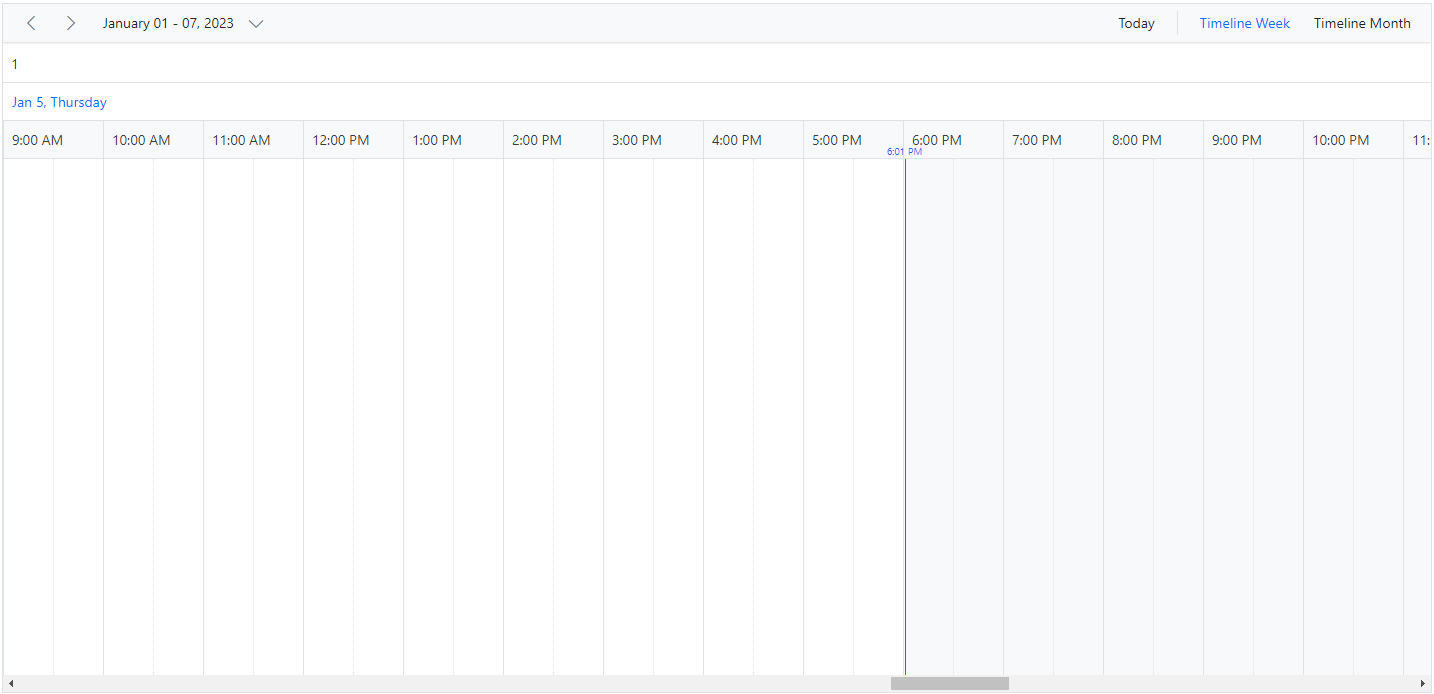
Task: Click the 5:00 PM time header
Action: pos(853,140)
